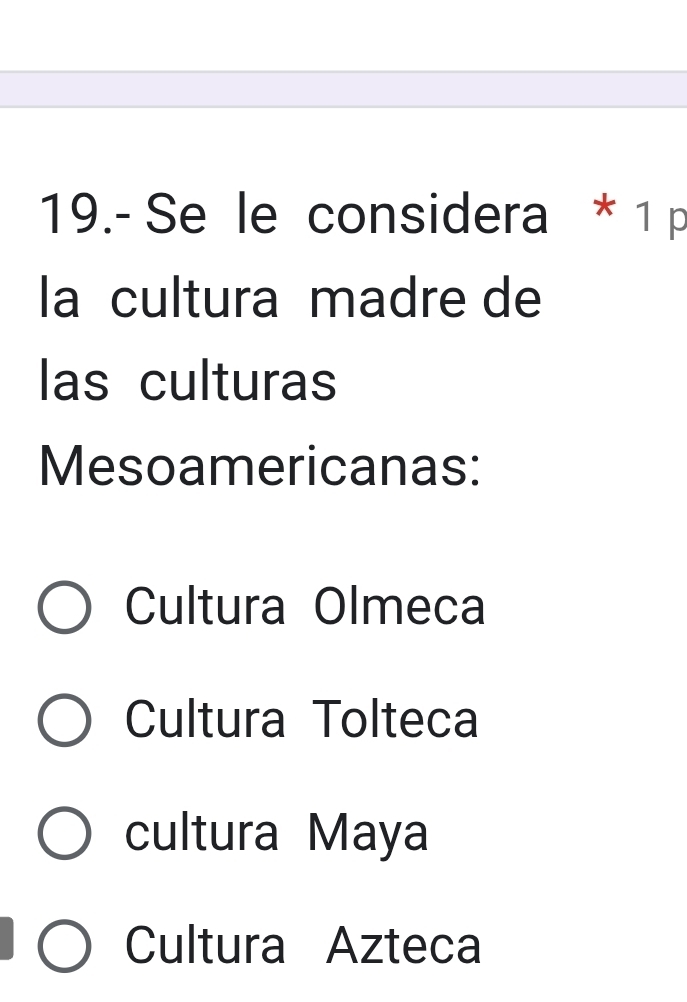
Task: Click the blank white area above the lavender band
Action: 343,35
